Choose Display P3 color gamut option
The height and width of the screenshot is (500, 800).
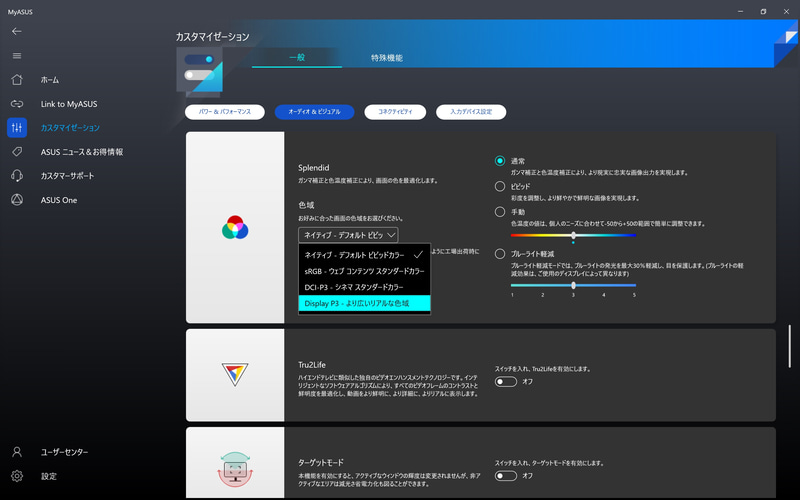tap(364, 303)
